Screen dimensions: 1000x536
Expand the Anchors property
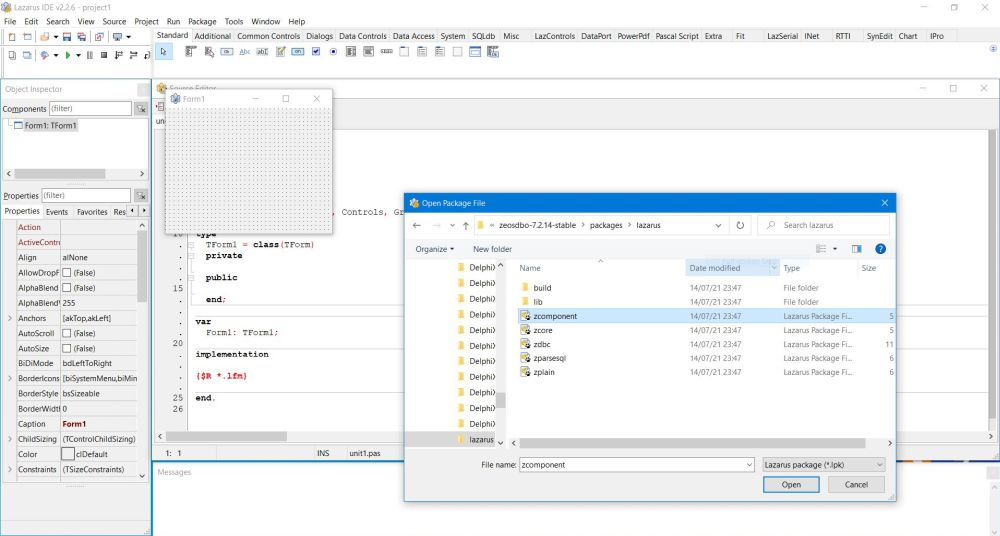[x=10, y=318]
